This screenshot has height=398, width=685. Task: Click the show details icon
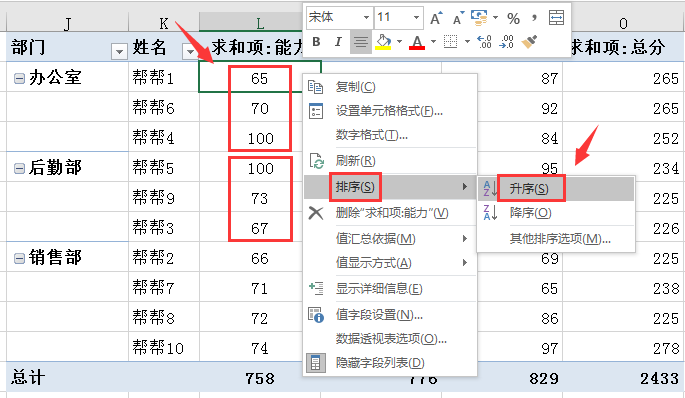tap(316, 288)
